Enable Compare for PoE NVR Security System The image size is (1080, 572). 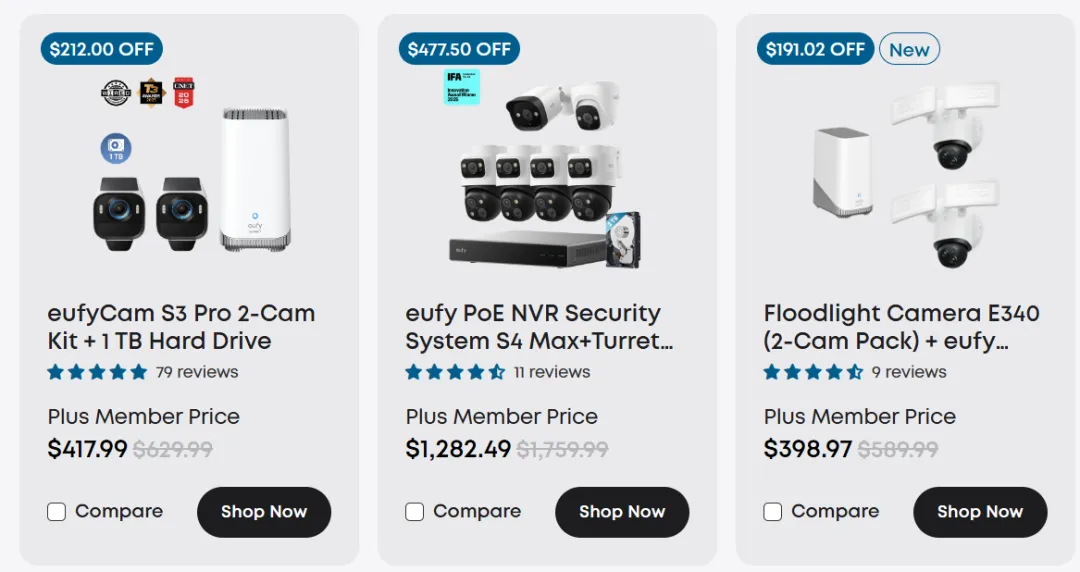[x=415, y=512]
